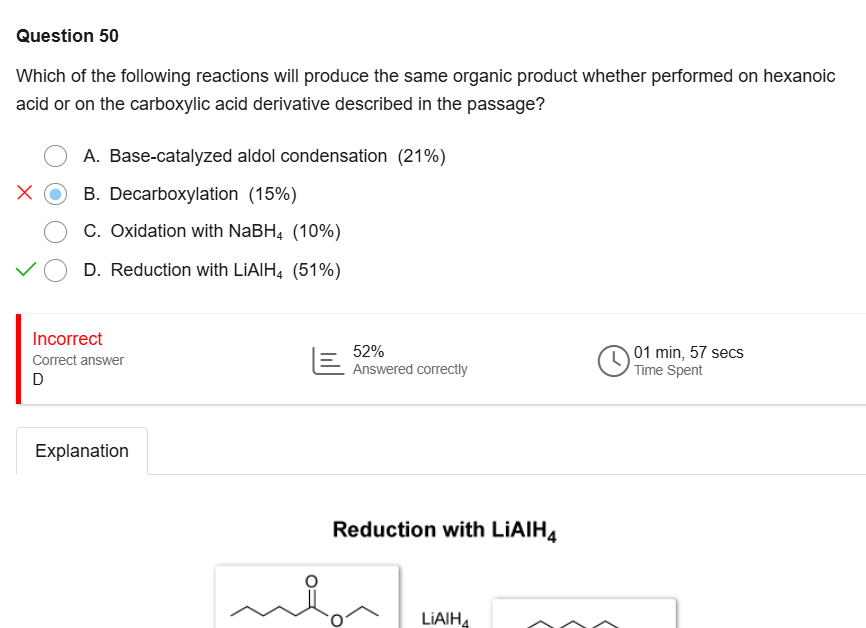The height and width of the screenshot is (628, 866).
Task: Click the question prompt about hexanoic acid
Action: 425,90
